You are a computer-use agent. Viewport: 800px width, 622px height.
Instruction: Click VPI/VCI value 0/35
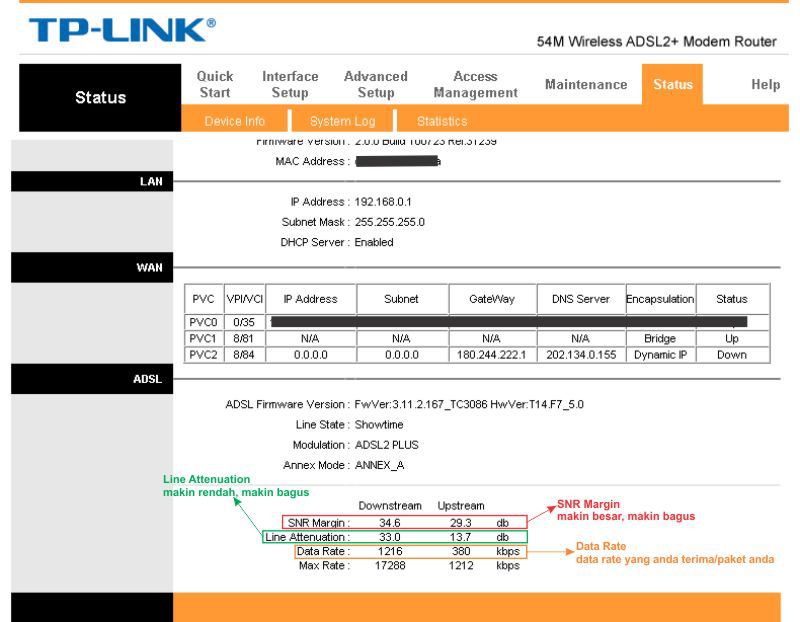pyautogui.click(x=244, y=322)
